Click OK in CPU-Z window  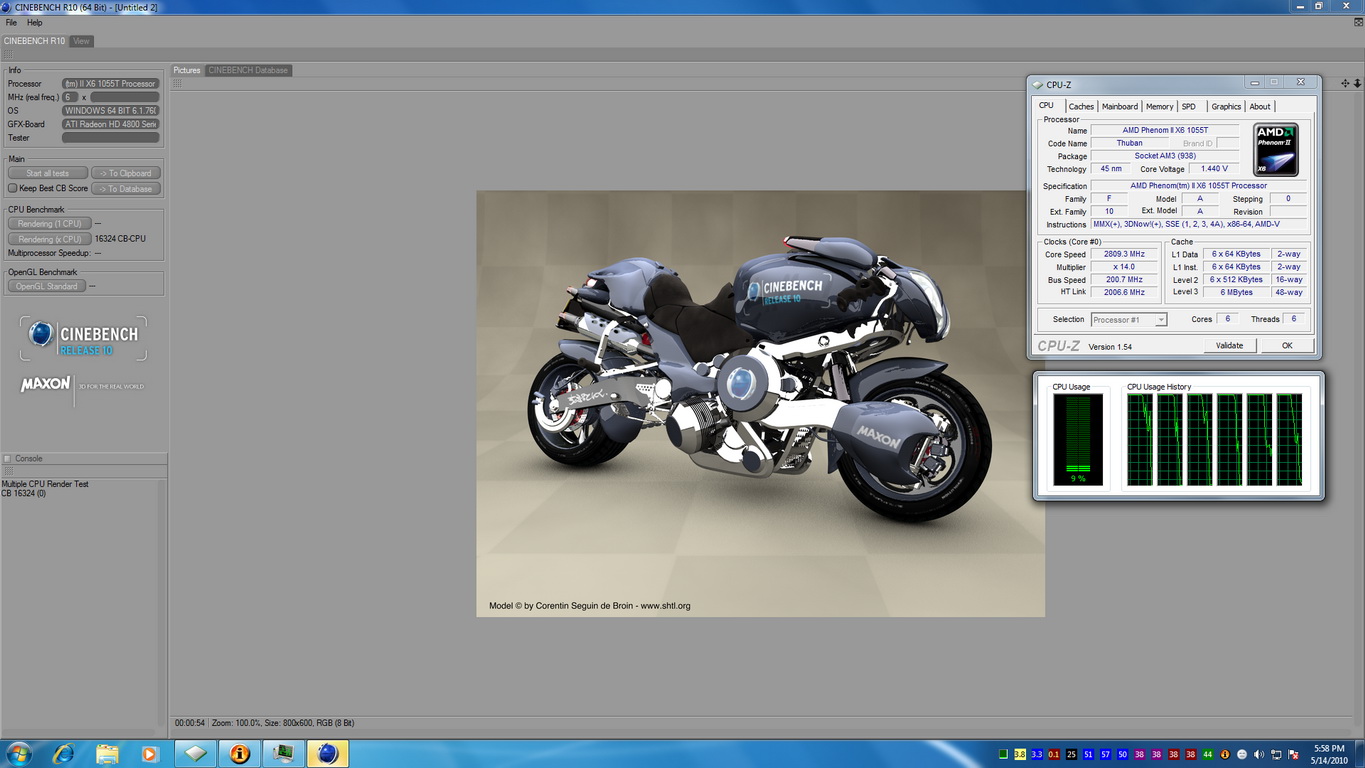(1287, 345)
